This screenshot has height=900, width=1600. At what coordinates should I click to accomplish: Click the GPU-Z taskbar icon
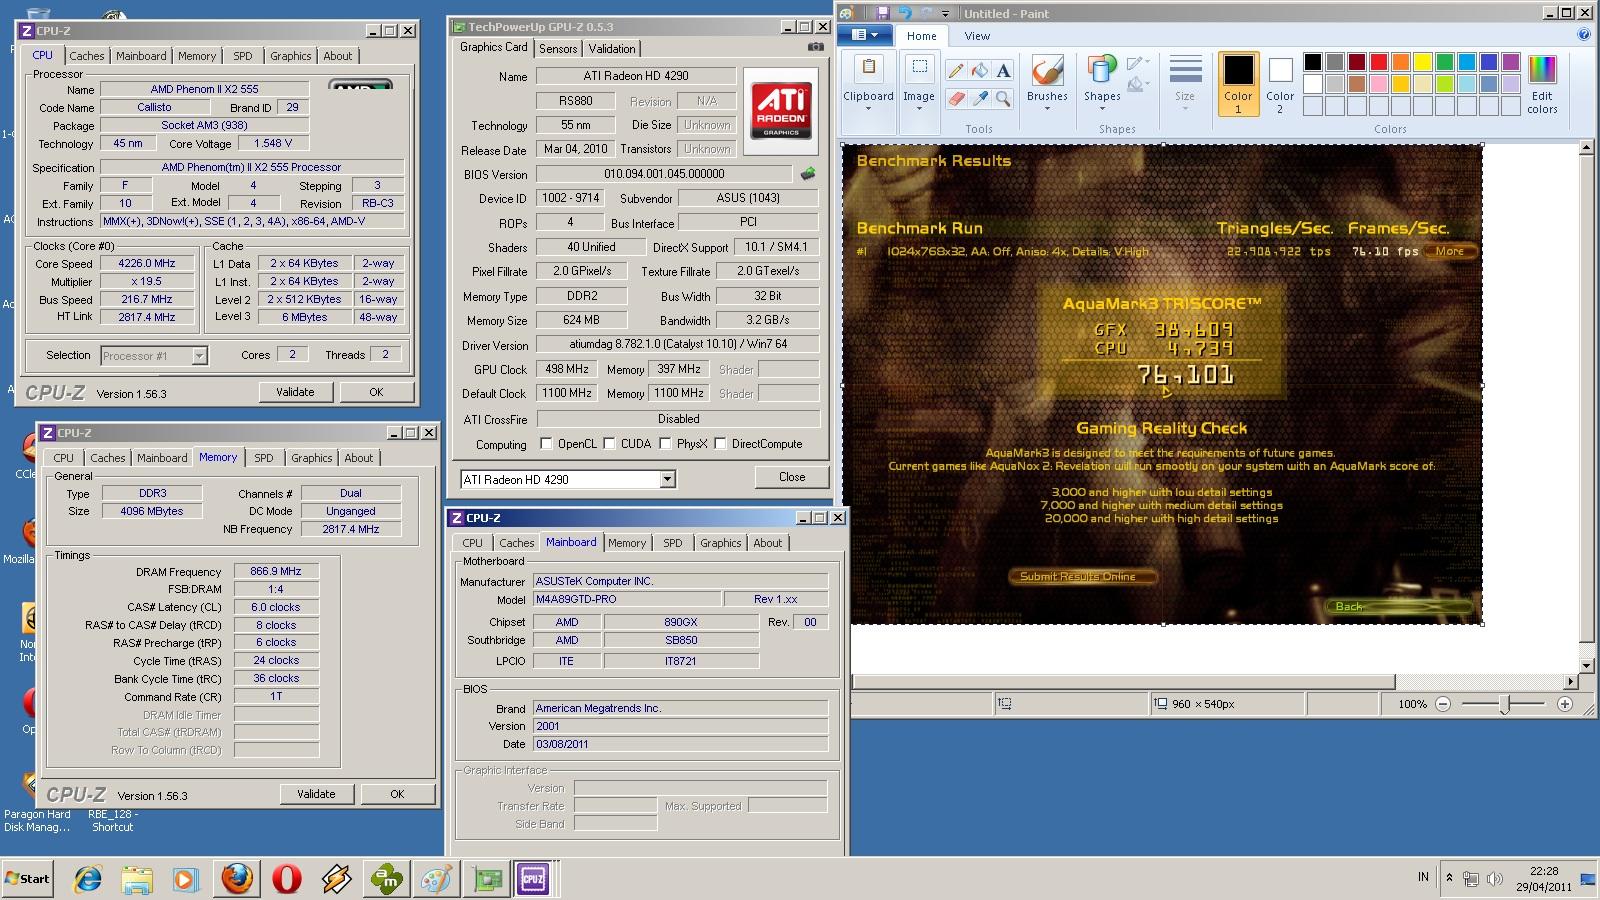click(488, 879)
